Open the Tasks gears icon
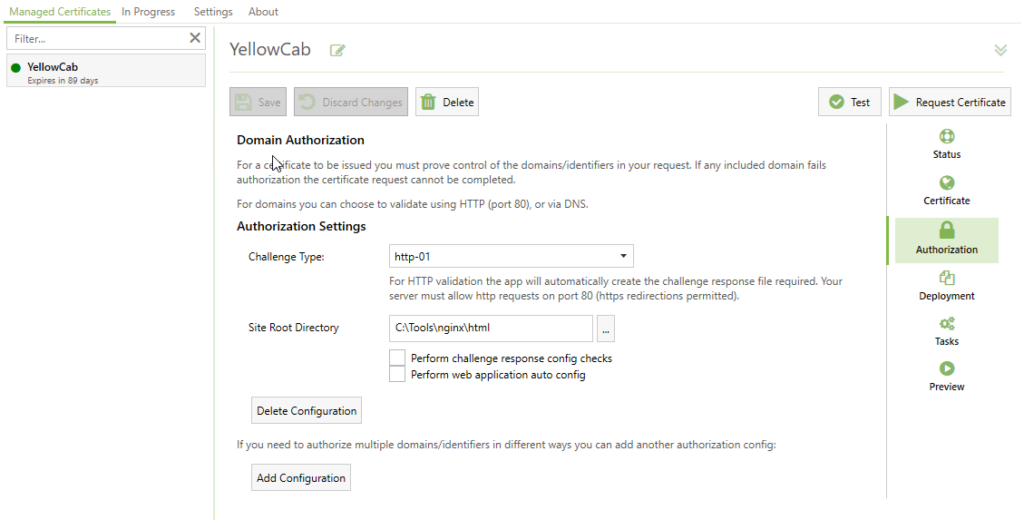The image size is (1024, 520). coord(946,323)
